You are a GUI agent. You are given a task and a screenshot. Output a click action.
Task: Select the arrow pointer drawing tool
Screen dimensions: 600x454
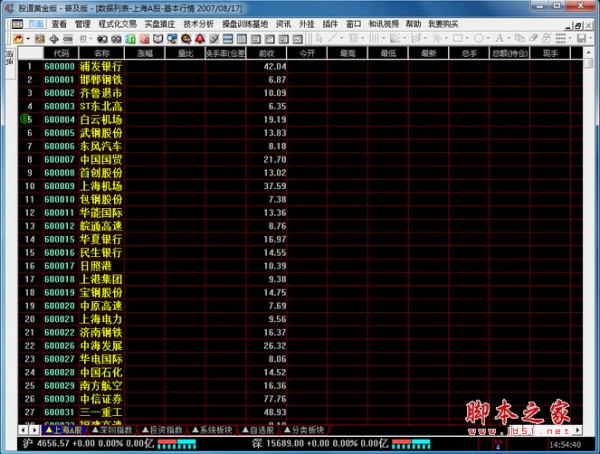point(319,38)
